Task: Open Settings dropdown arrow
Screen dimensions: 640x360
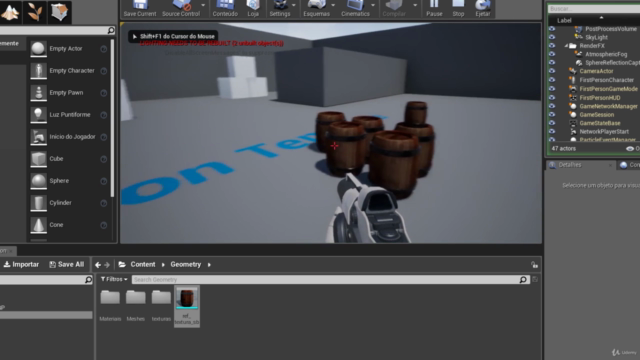Action: click(293, 5)
